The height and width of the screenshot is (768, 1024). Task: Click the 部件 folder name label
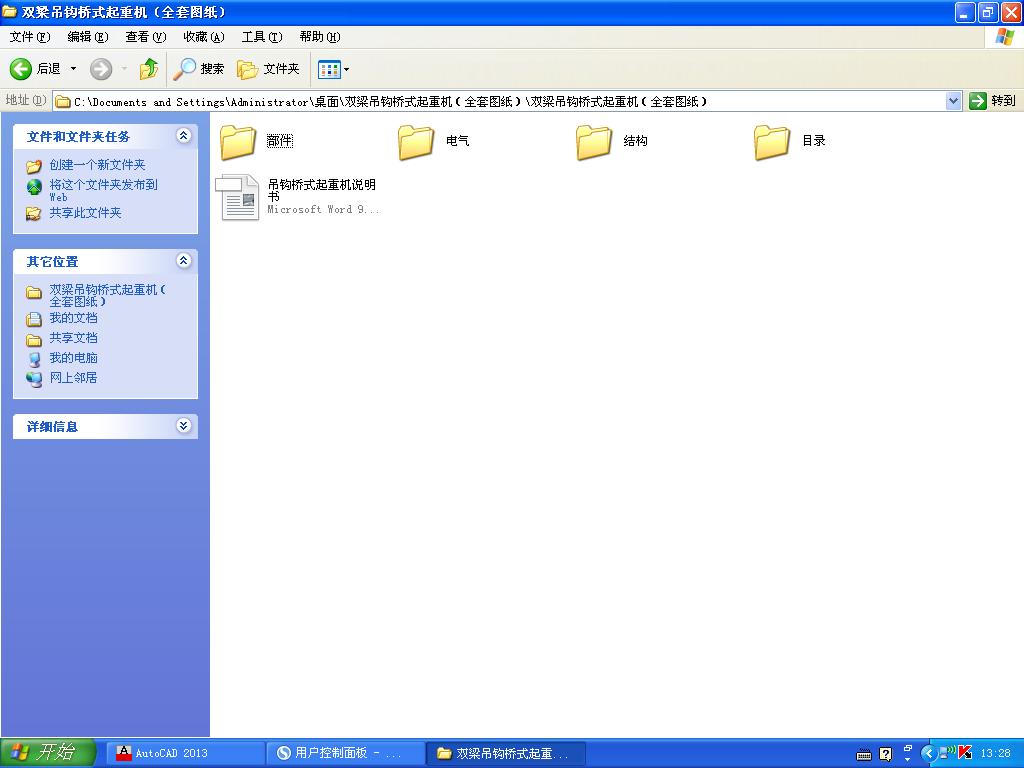click(280, 140)
